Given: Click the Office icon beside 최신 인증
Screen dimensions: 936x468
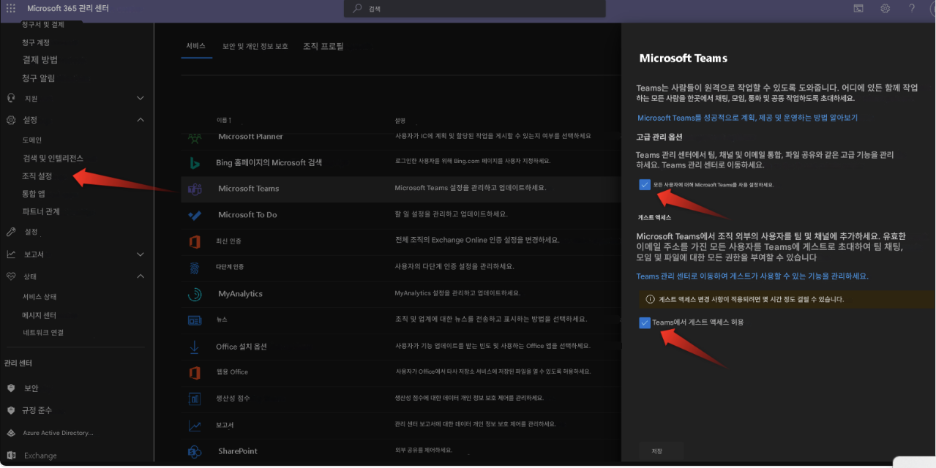Looking at the screenshot, I should (x=195, y=241).
